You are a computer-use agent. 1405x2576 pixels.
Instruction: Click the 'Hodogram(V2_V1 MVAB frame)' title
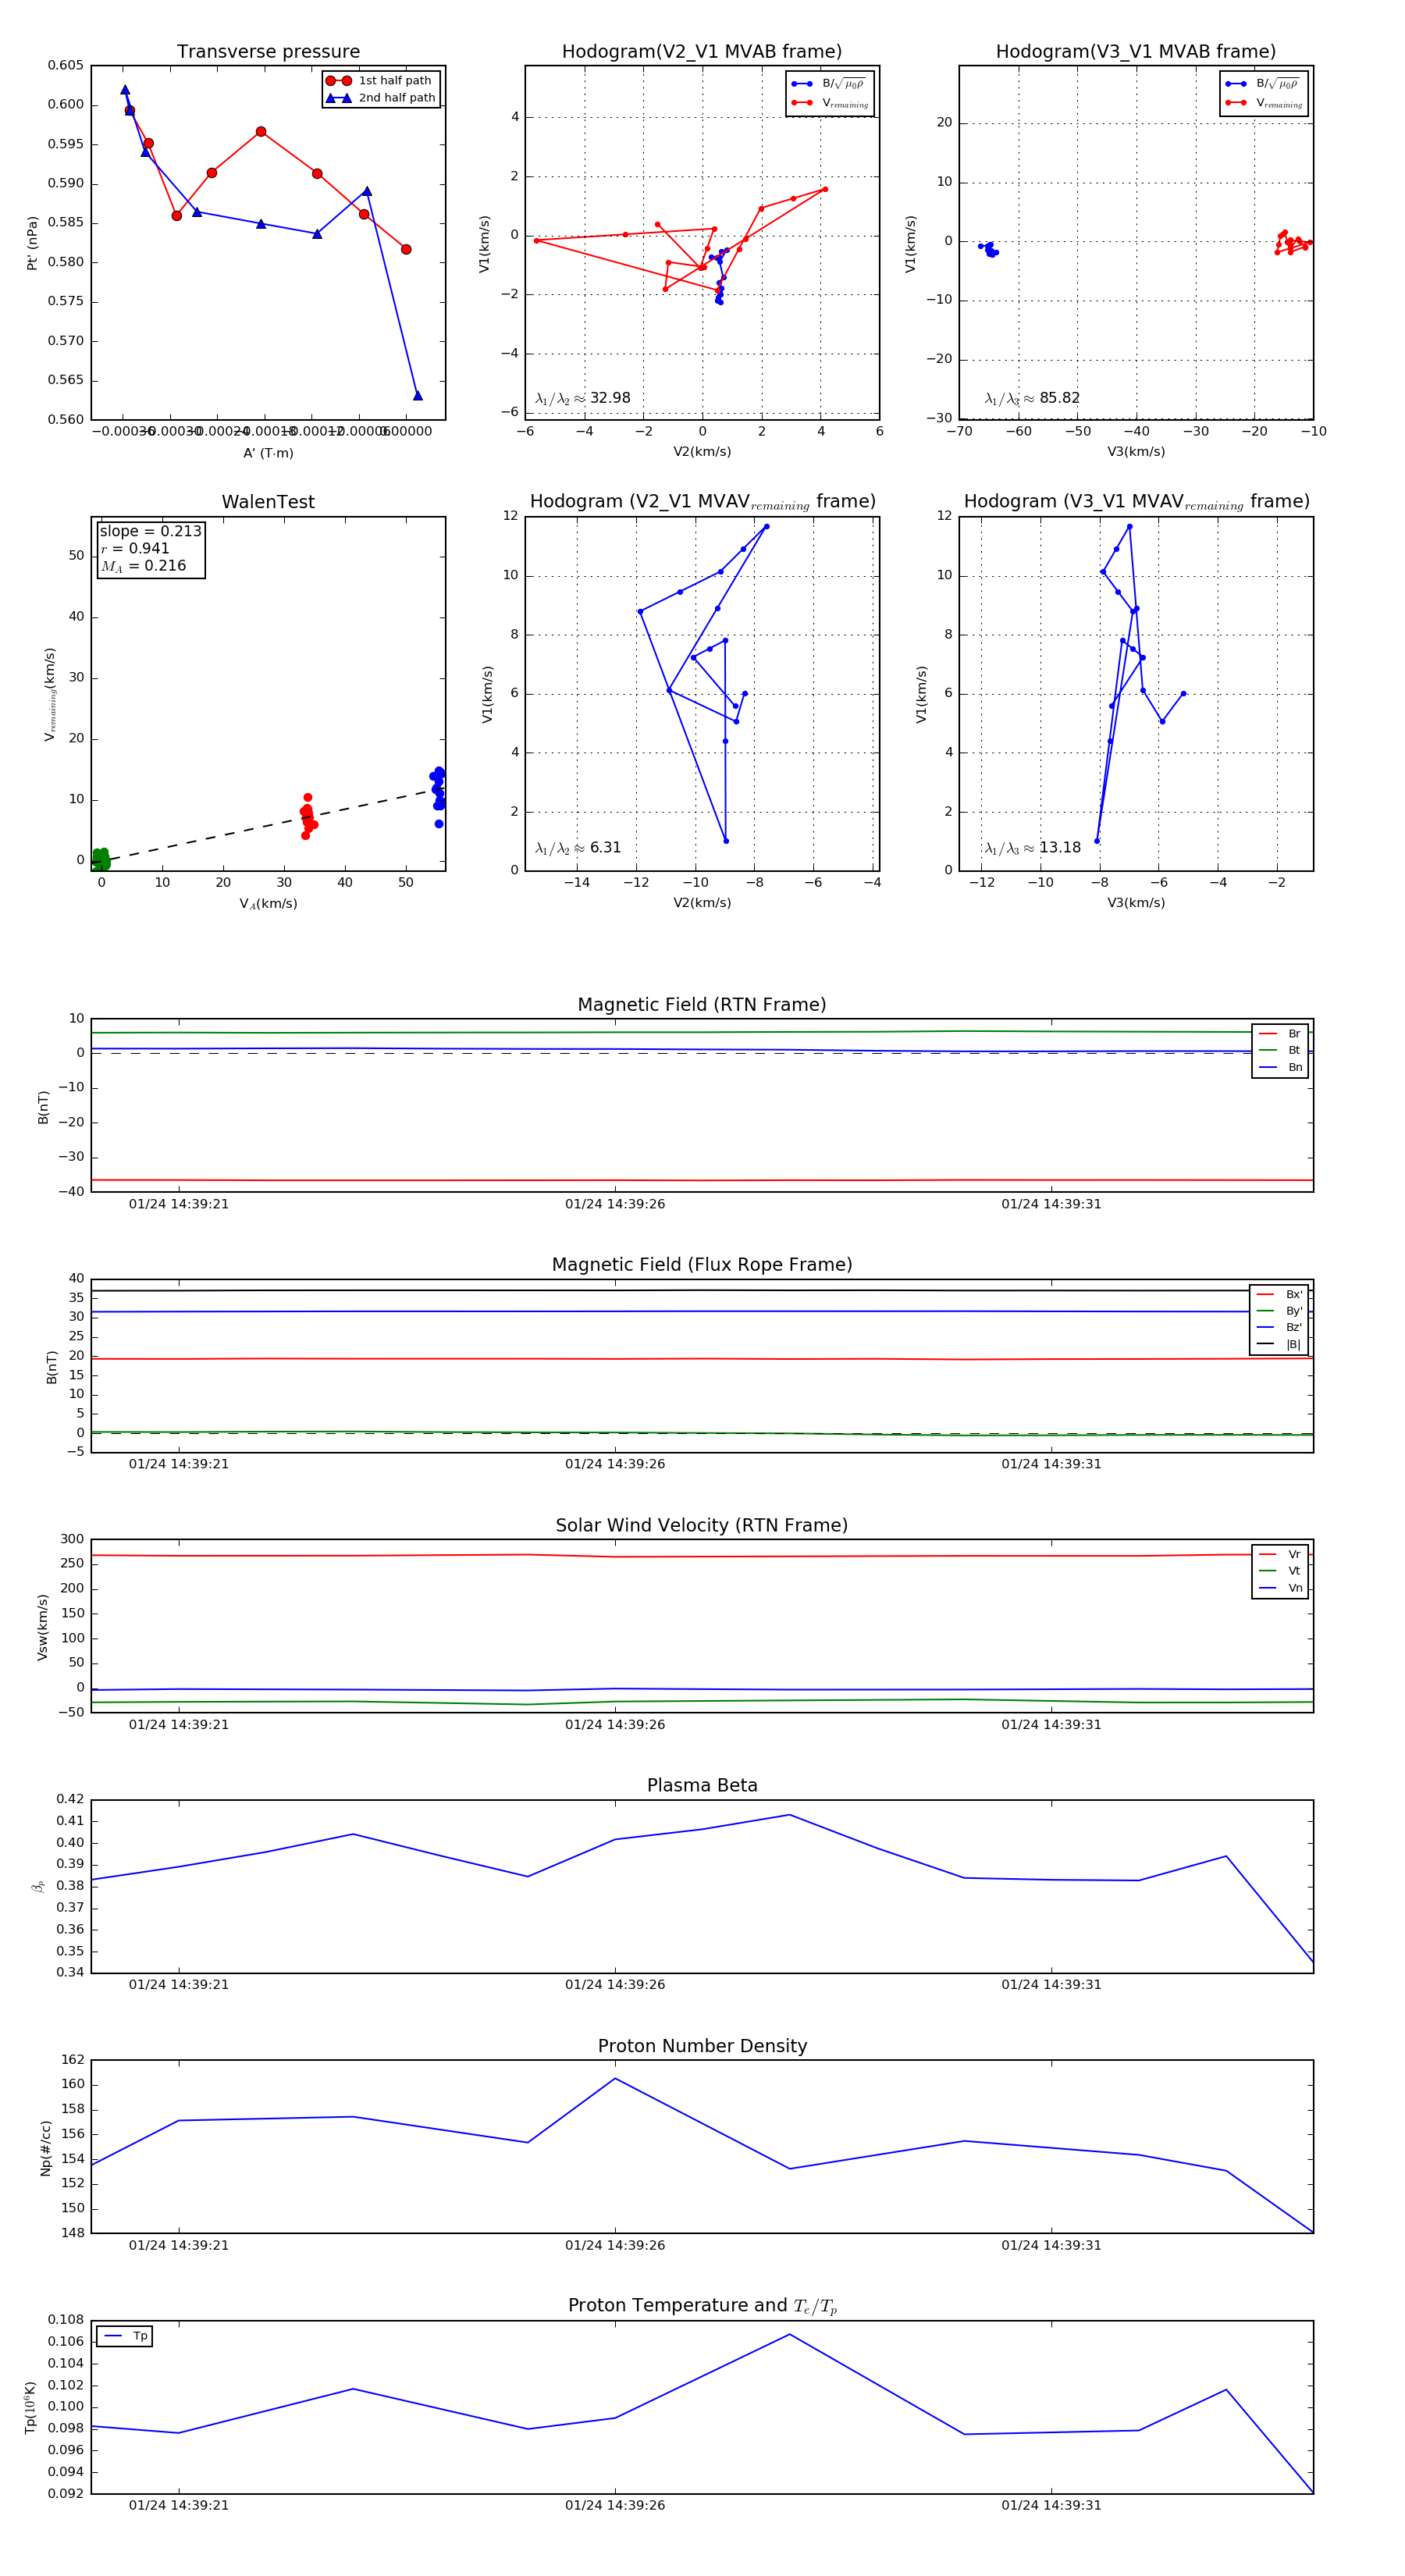click(x=702, y=52)
